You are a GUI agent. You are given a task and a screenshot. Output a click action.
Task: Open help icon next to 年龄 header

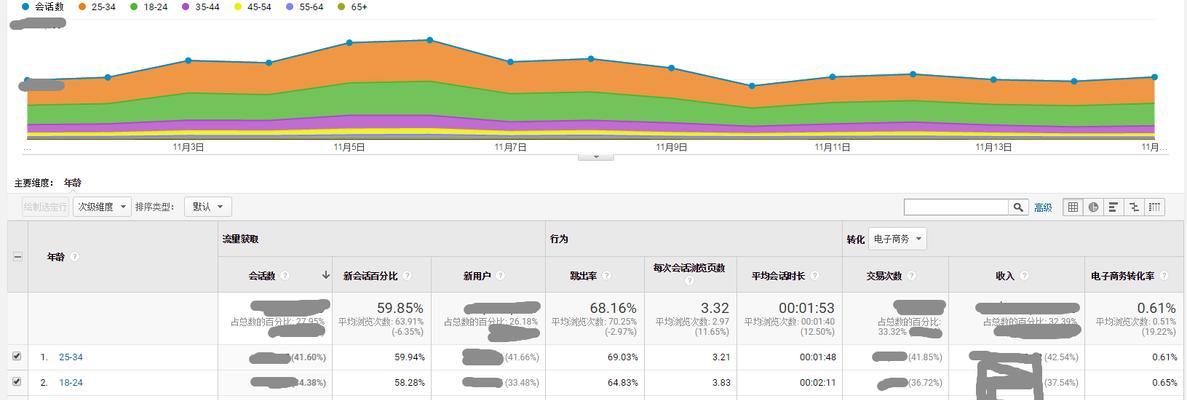74,257
